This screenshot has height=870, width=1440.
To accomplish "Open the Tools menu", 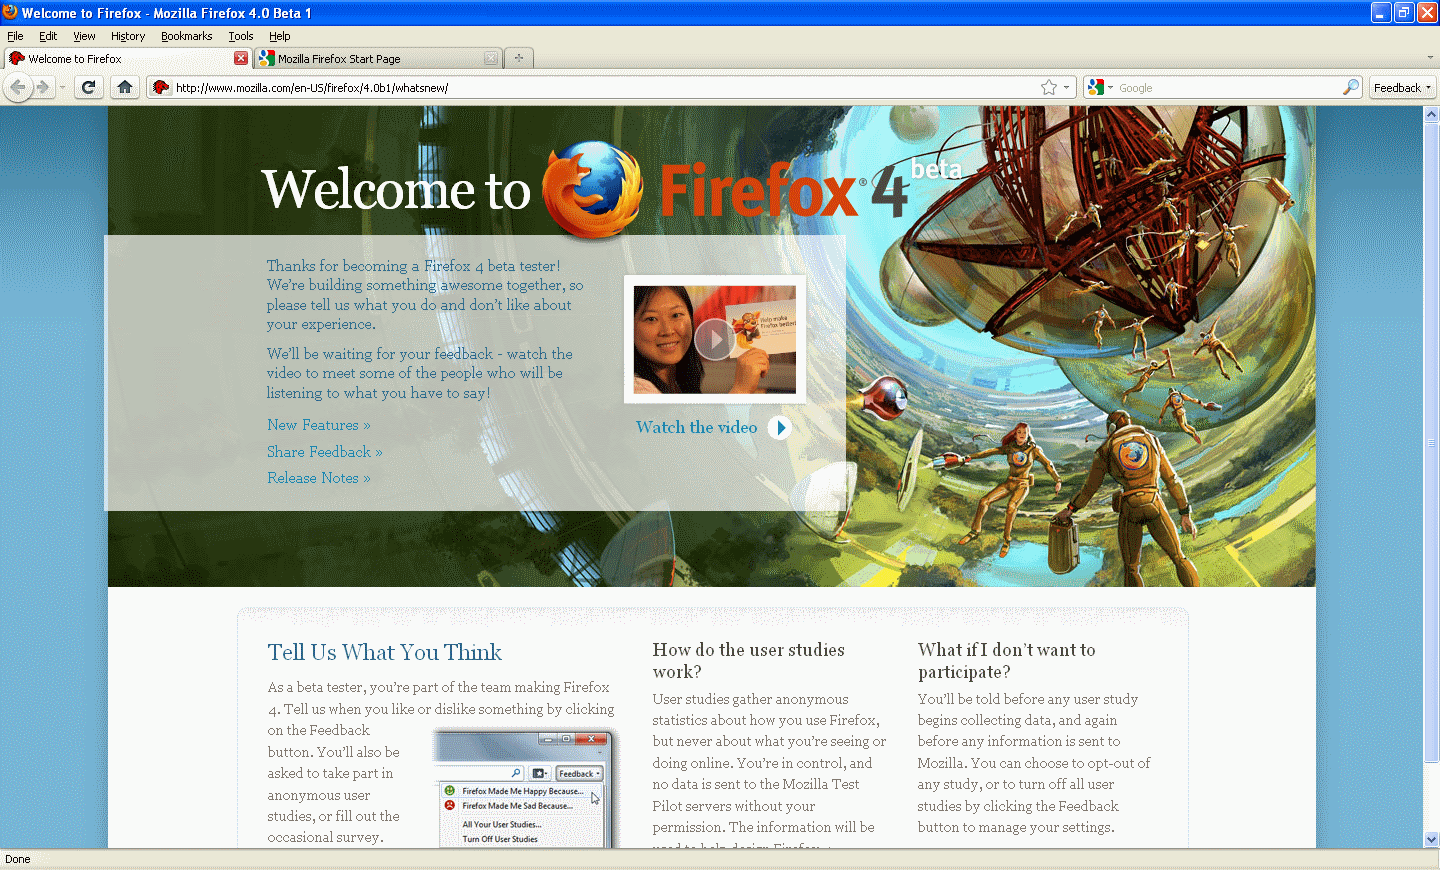I will [240, 36].
